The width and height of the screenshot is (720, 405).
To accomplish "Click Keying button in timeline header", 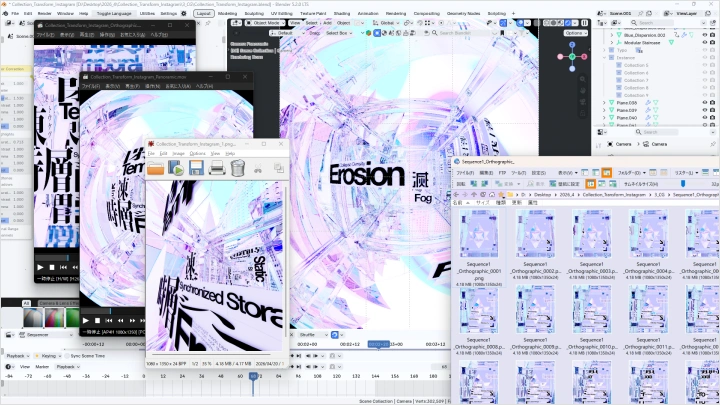I will pos(48,356).
